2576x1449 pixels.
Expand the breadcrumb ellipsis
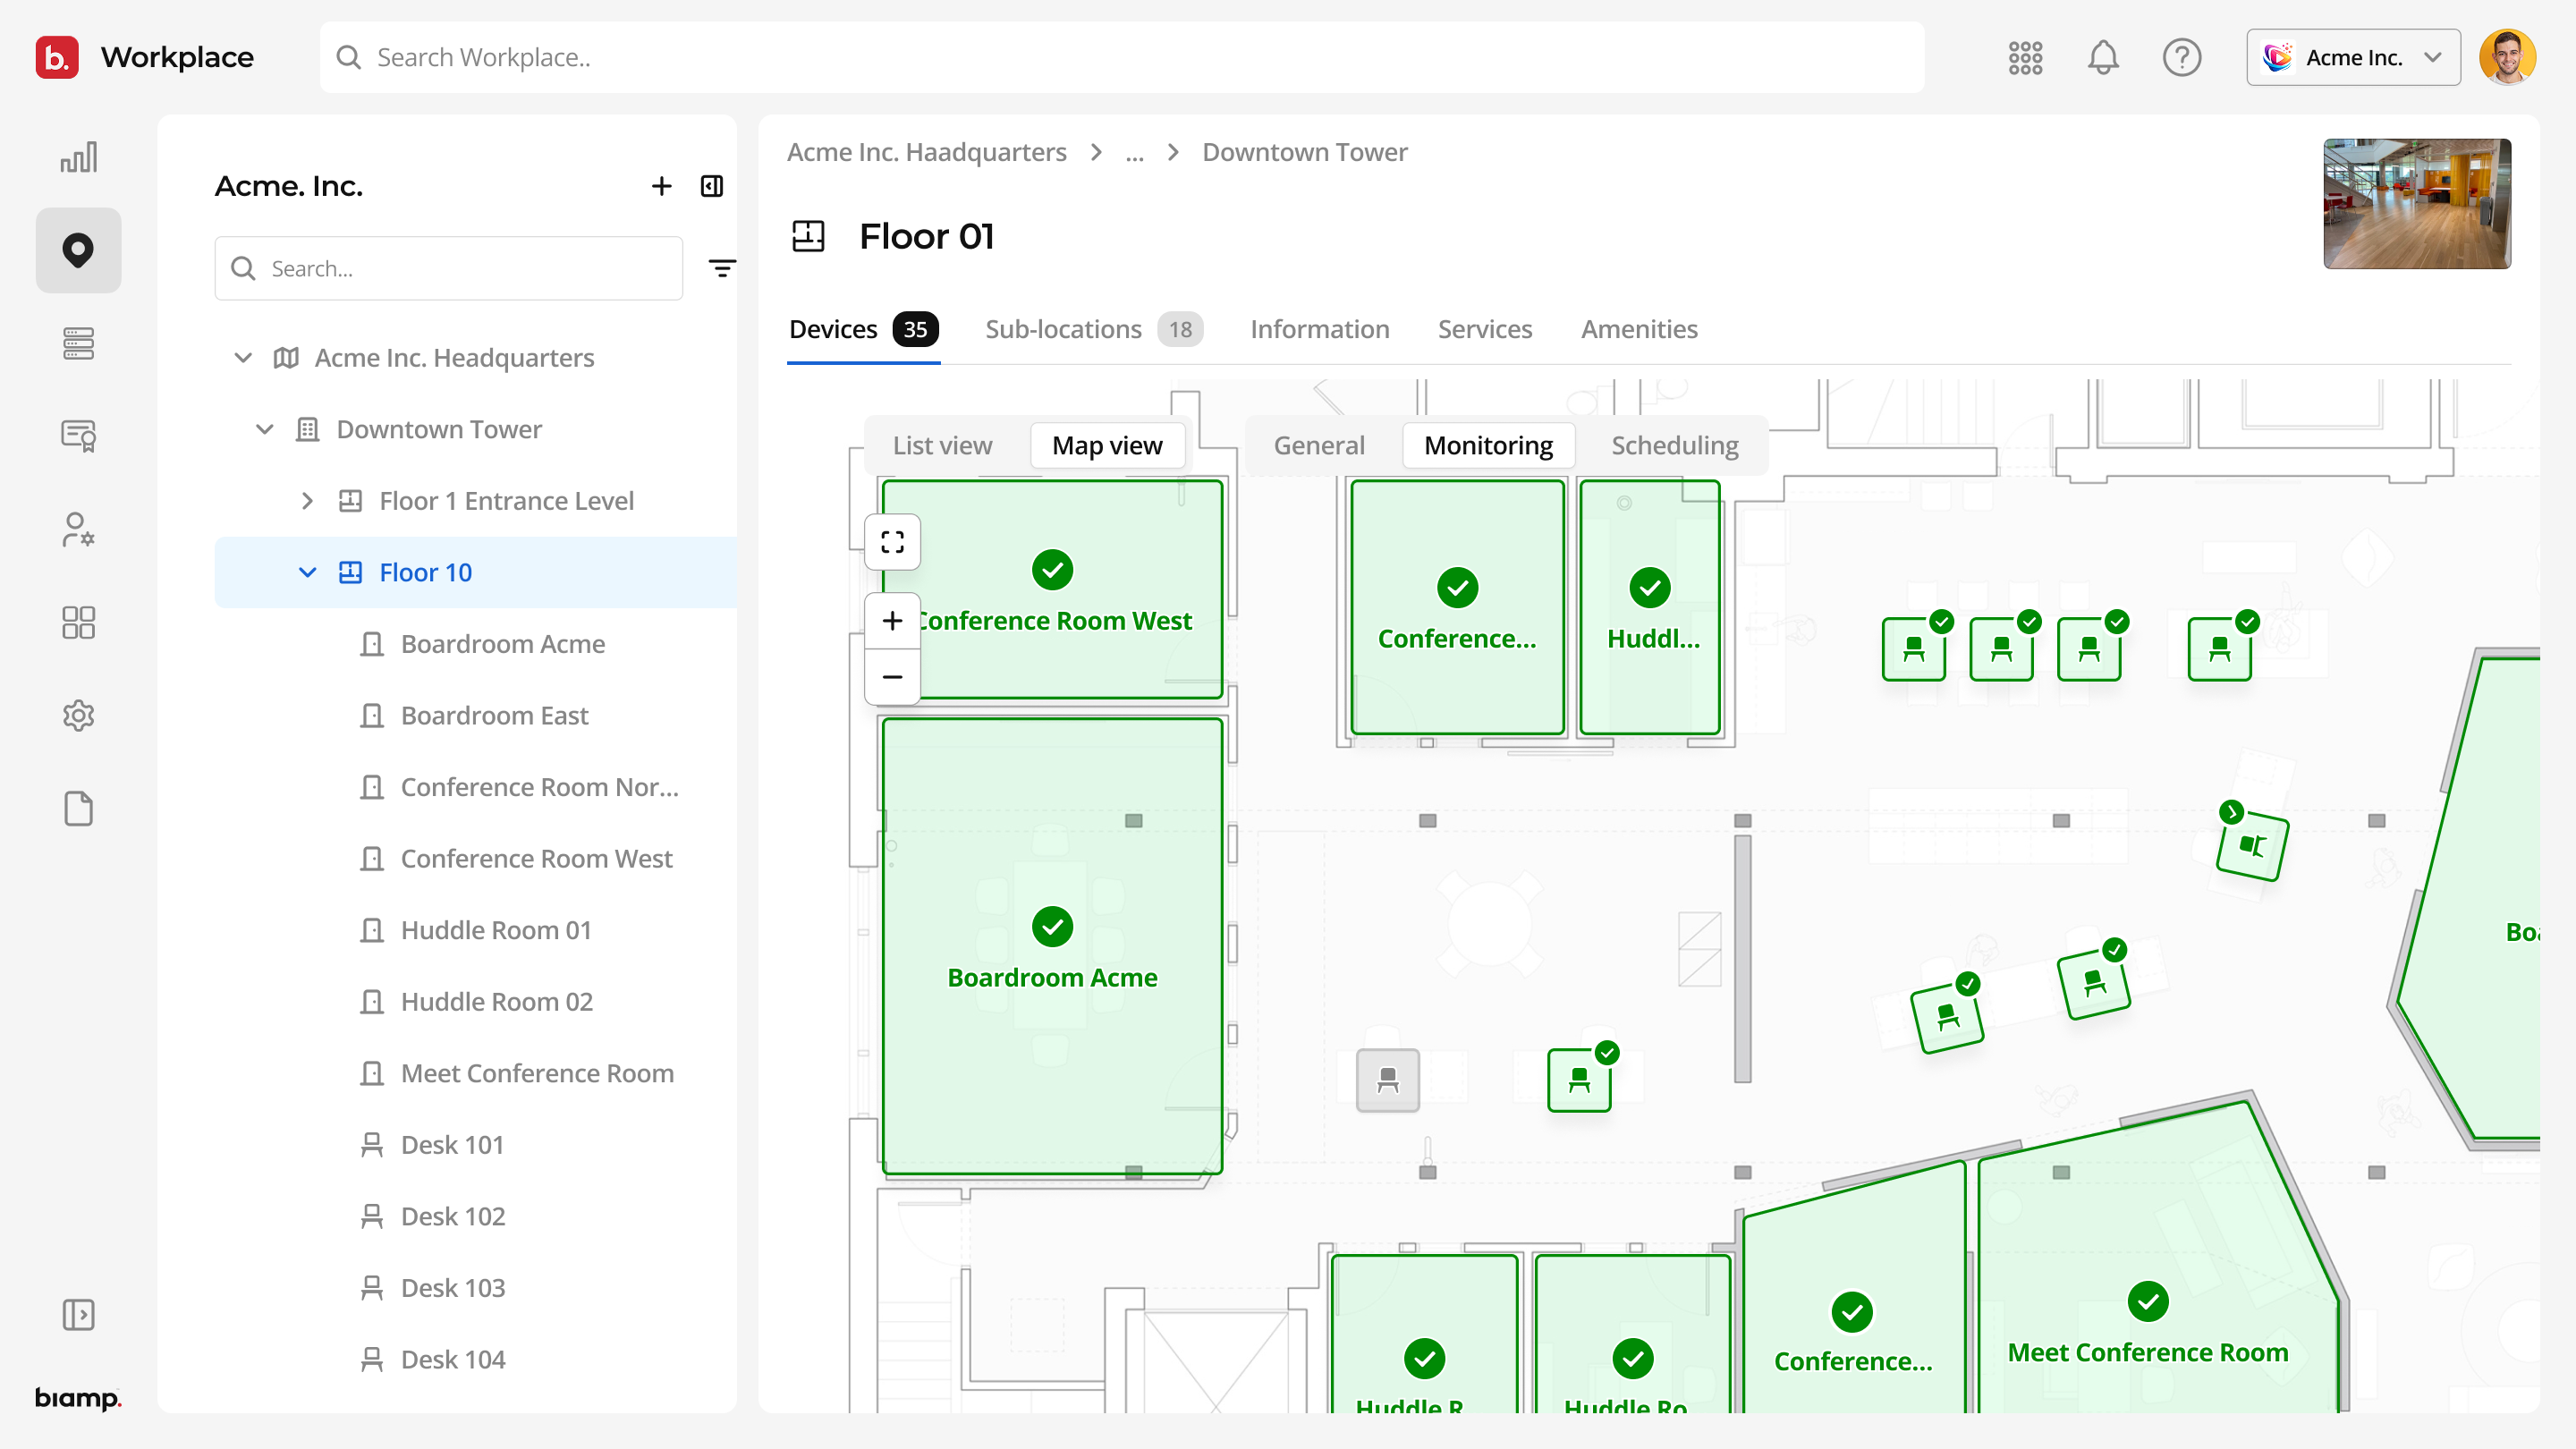click(1134, 153)
